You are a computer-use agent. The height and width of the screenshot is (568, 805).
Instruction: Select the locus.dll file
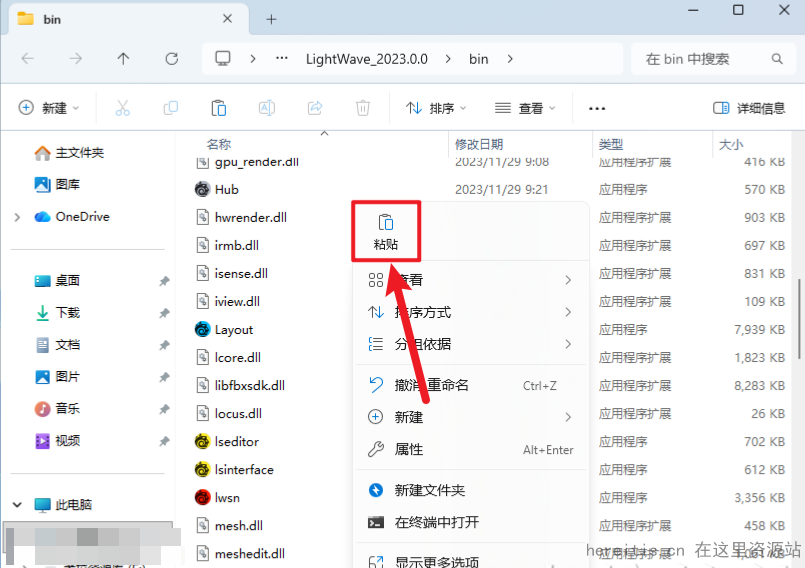tap(238, 413)
